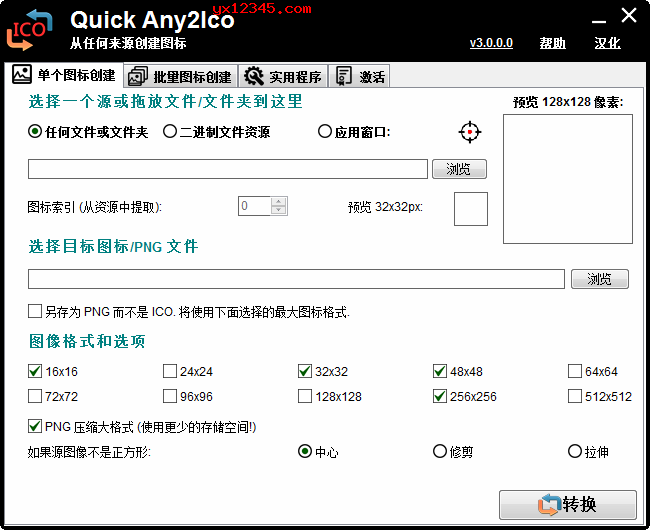Go to the 激活 tab
The width and height of the screenshot is (650, 530).
click(359, 77)
